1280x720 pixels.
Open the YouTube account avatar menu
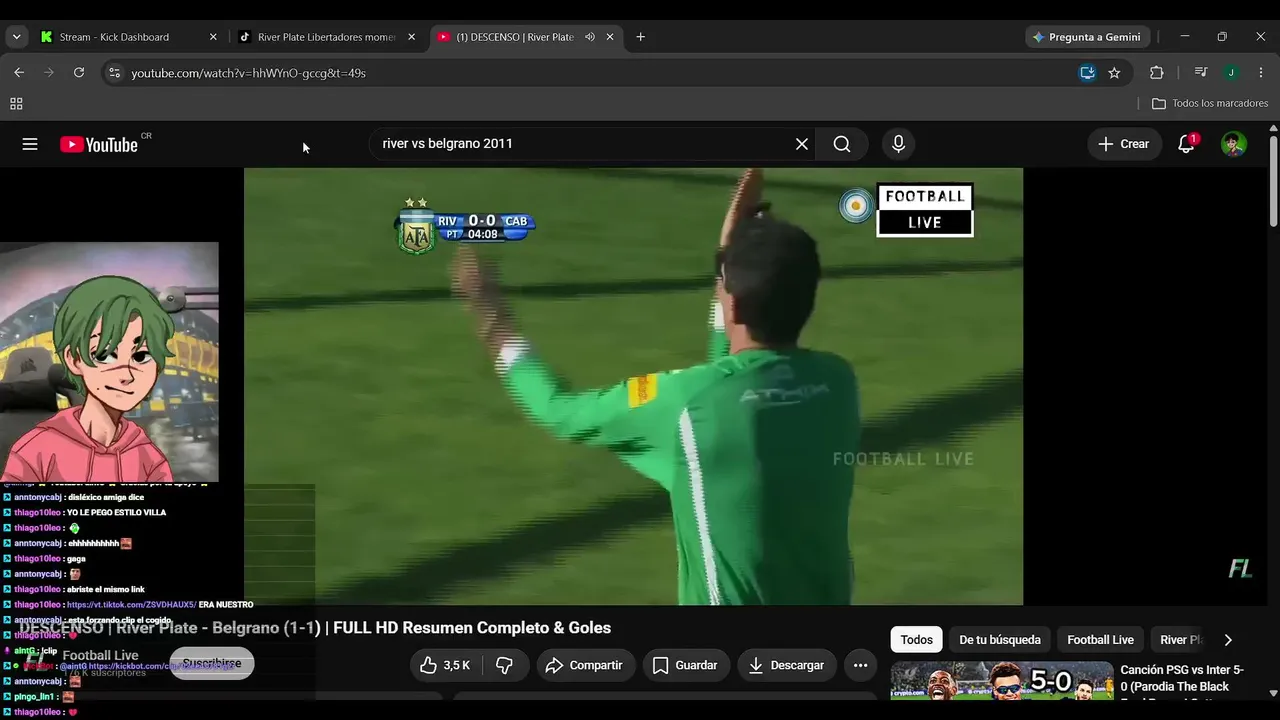click(1234, 144)
